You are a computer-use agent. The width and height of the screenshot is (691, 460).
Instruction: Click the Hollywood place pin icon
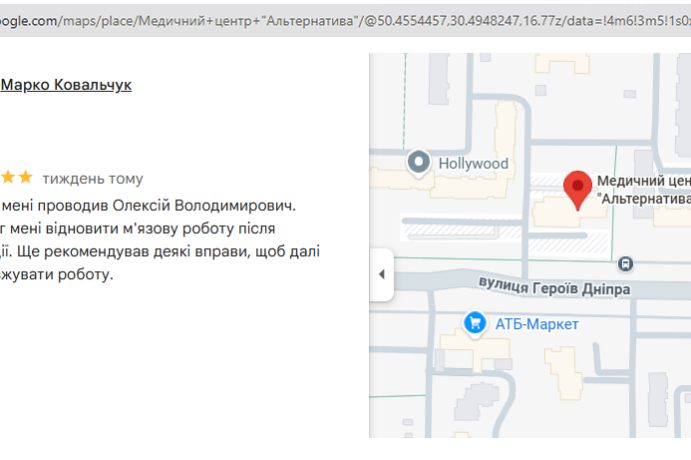[420, 163]
